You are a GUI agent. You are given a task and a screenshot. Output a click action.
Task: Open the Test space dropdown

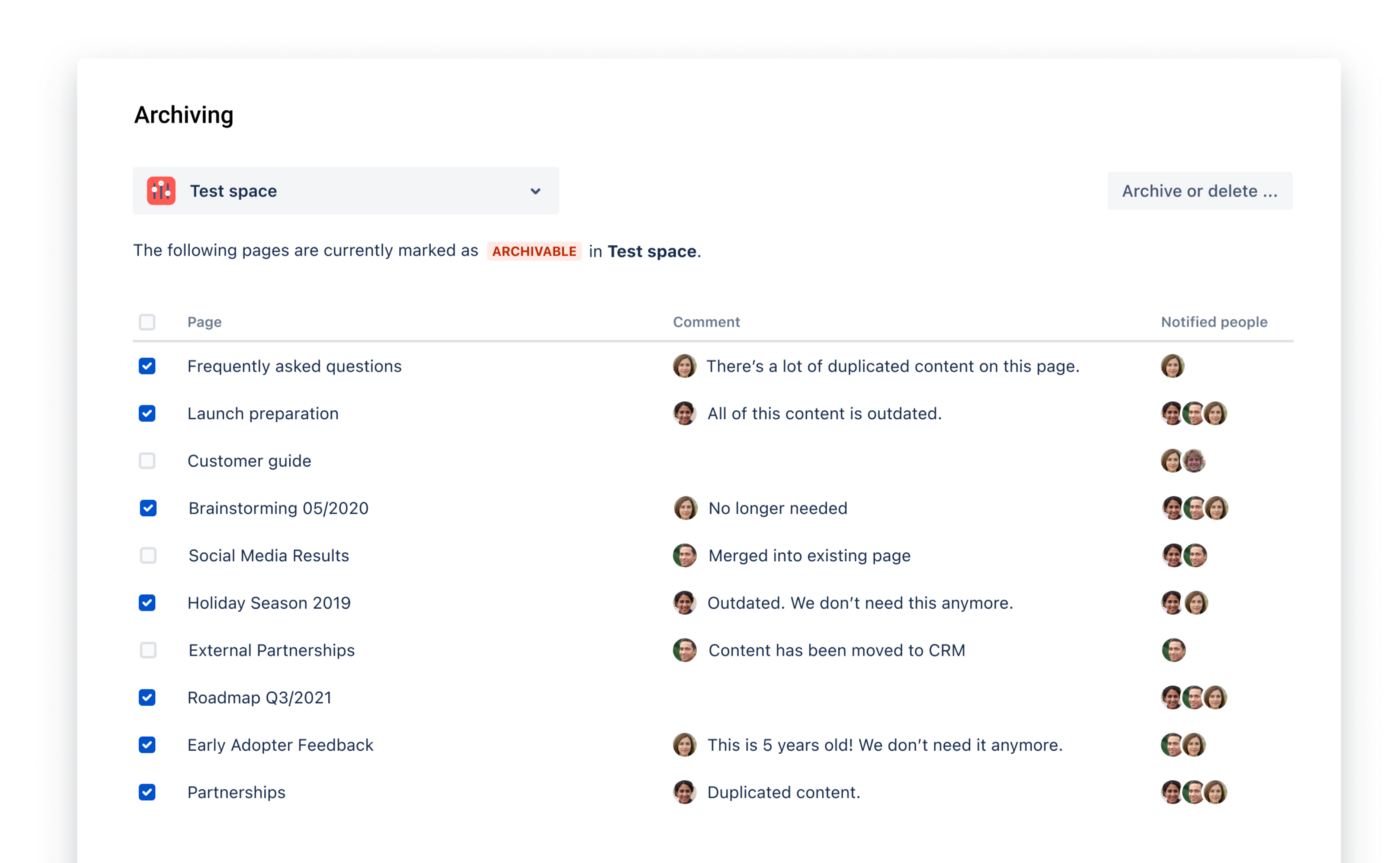click(345, 191)
